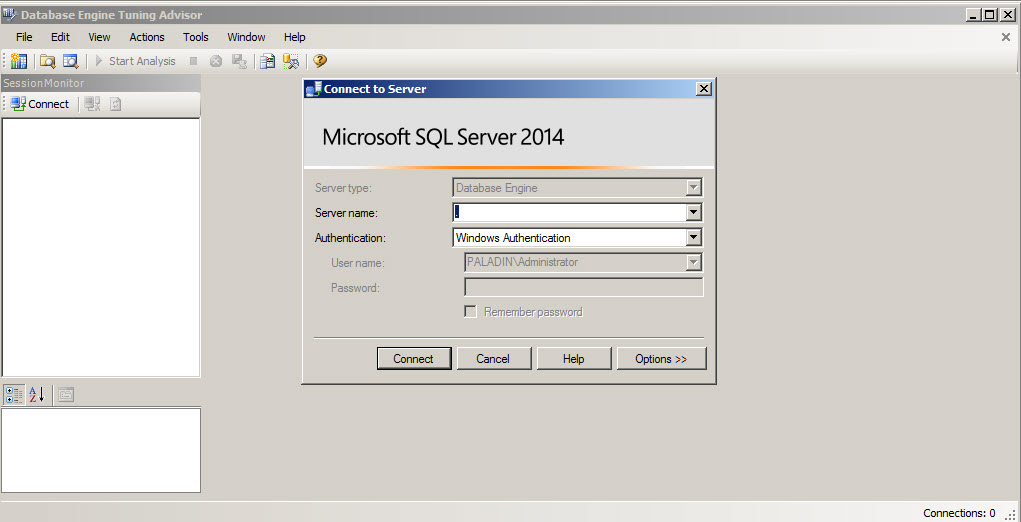Click the database tools wrench icon
The height and width of the screenshot is (522, 1021).
tap(291, 61)
